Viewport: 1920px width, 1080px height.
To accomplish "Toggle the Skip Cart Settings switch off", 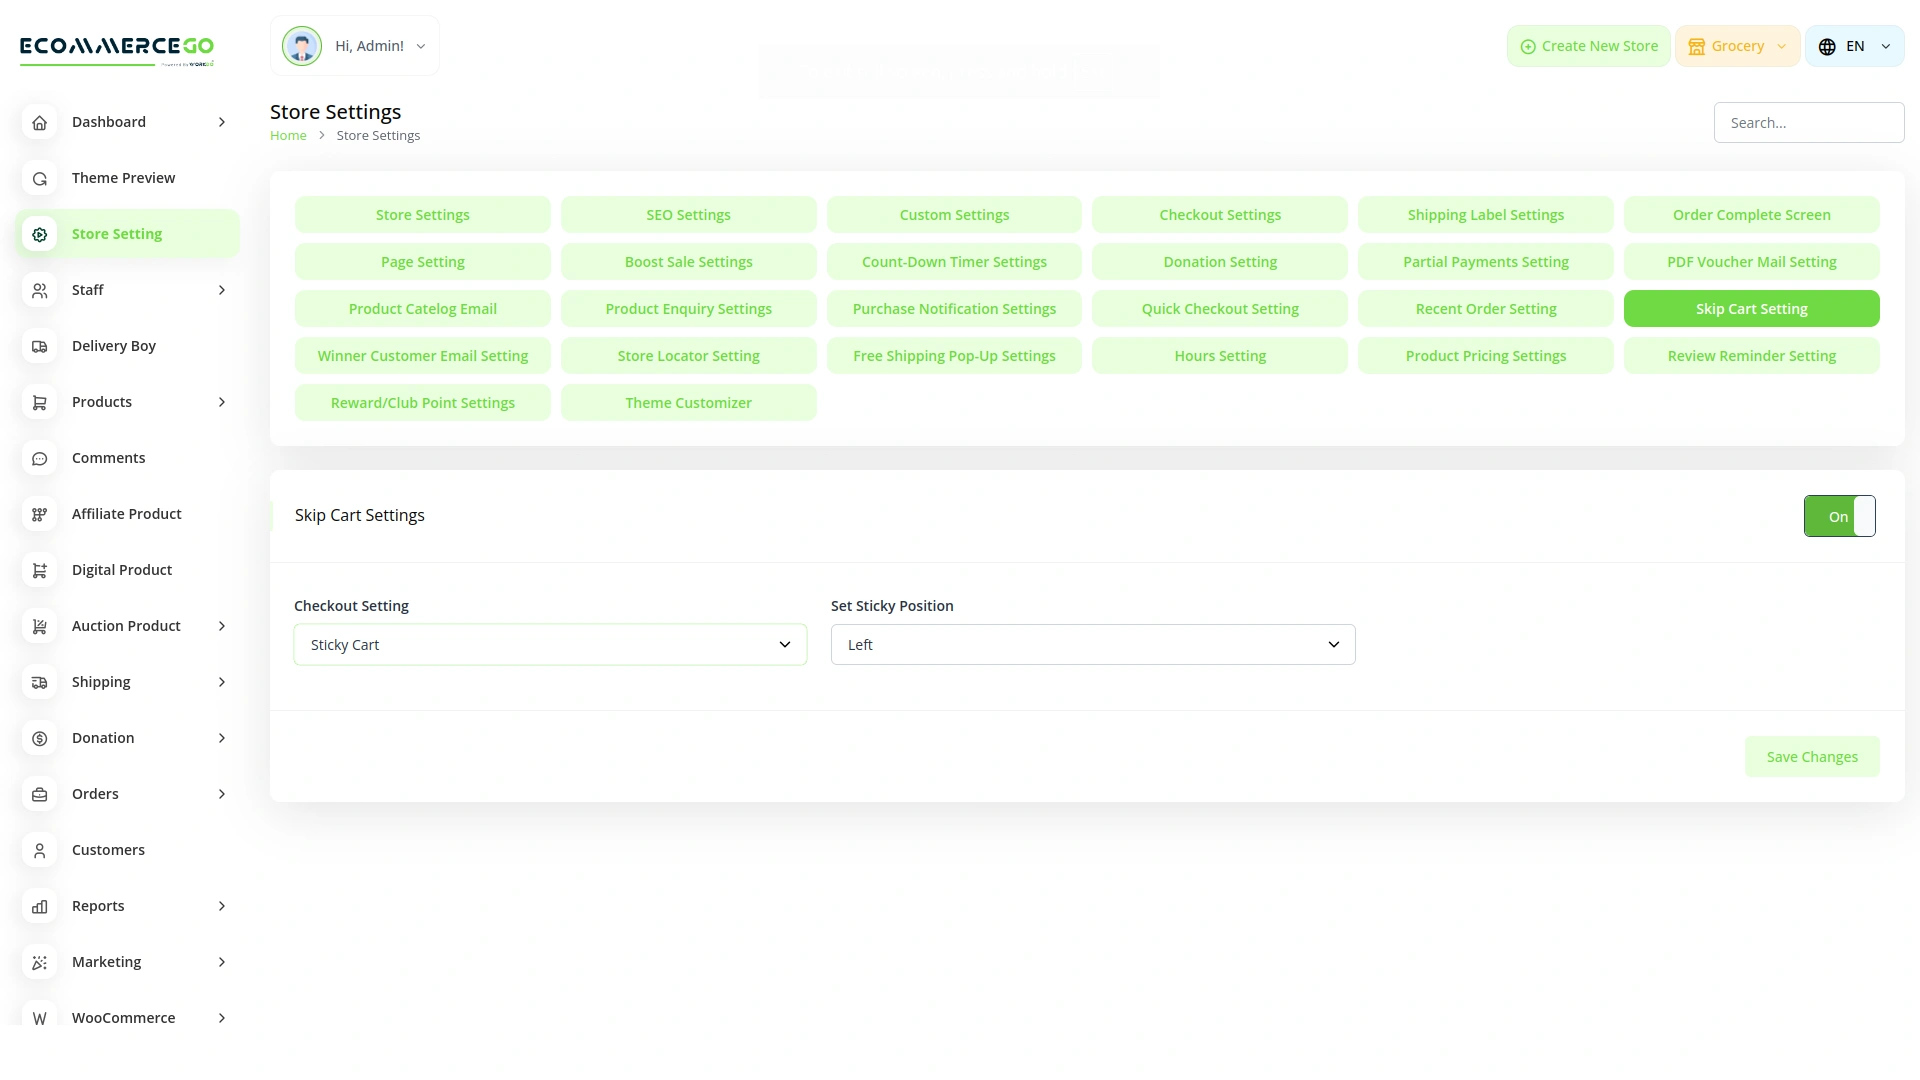I will pos(1839,516).
